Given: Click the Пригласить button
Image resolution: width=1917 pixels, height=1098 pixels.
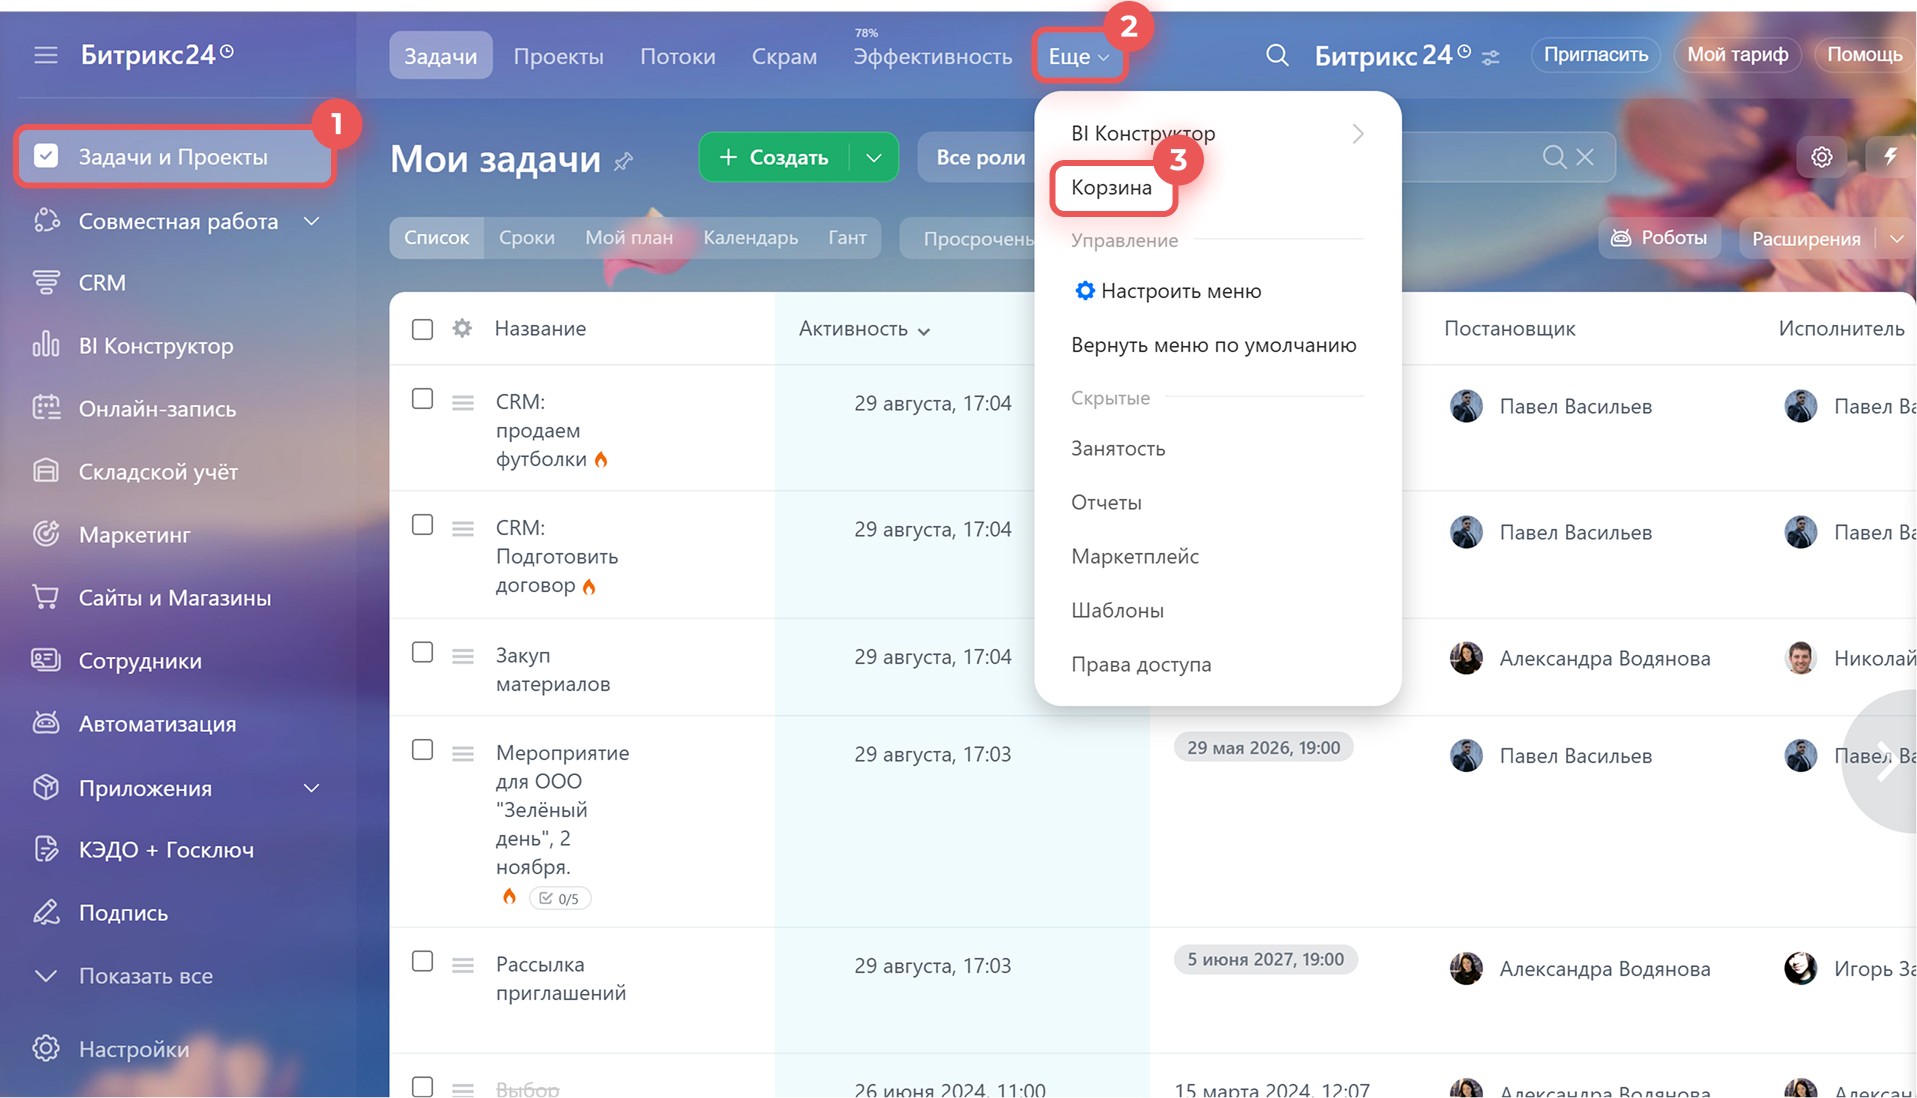Looking at the screenshot, I should (x=1596, y=55).
